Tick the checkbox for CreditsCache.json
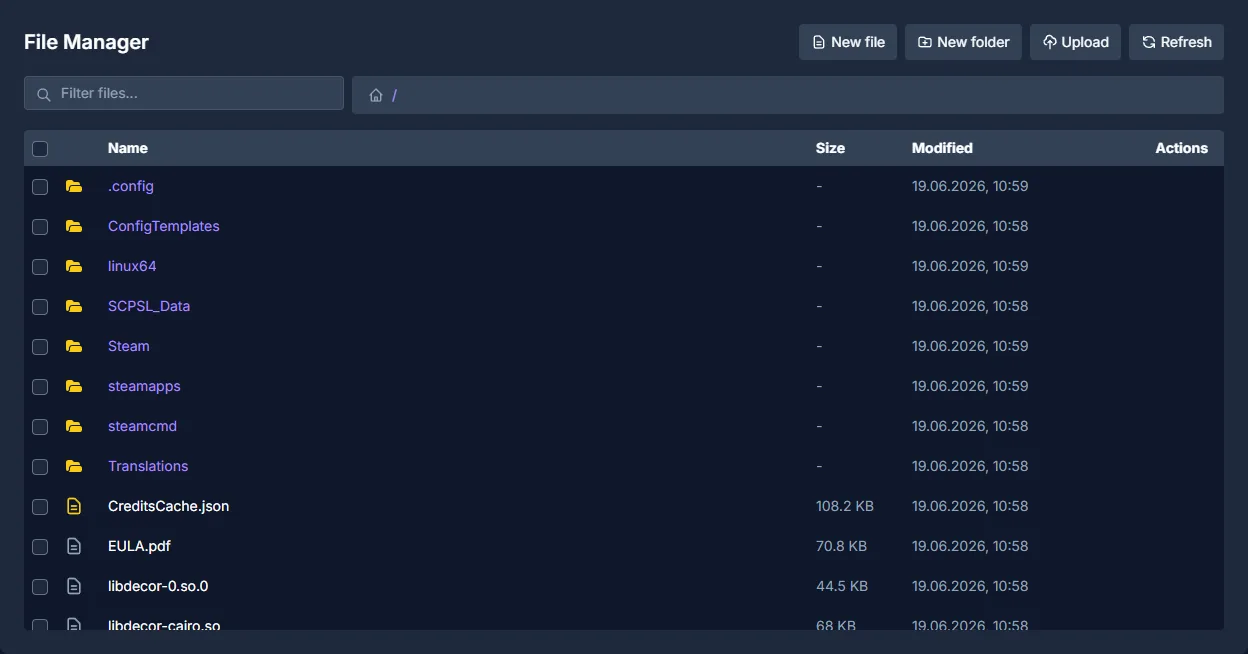 (x=40, y=507)
